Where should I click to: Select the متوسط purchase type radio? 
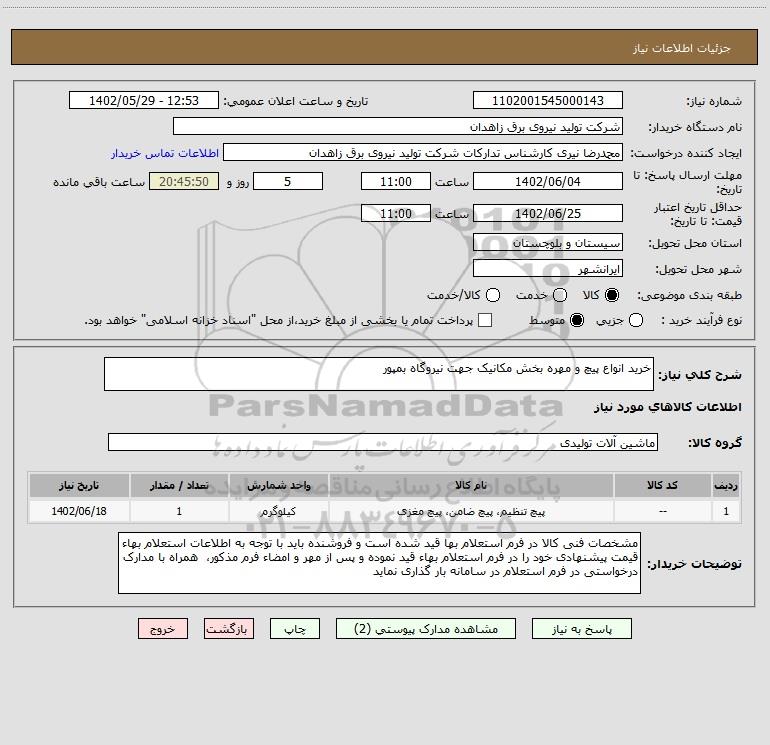pos(577,320)
